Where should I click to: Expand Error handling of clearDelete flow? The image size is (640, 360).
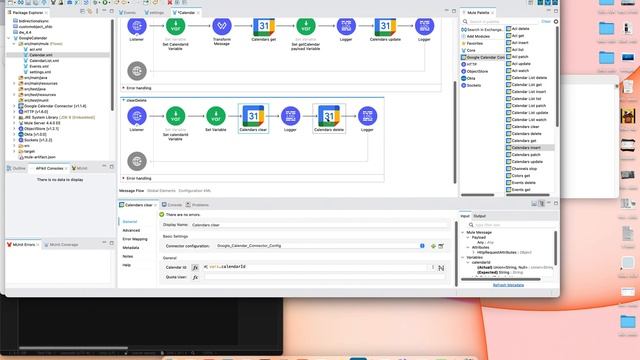click(124, 178)
